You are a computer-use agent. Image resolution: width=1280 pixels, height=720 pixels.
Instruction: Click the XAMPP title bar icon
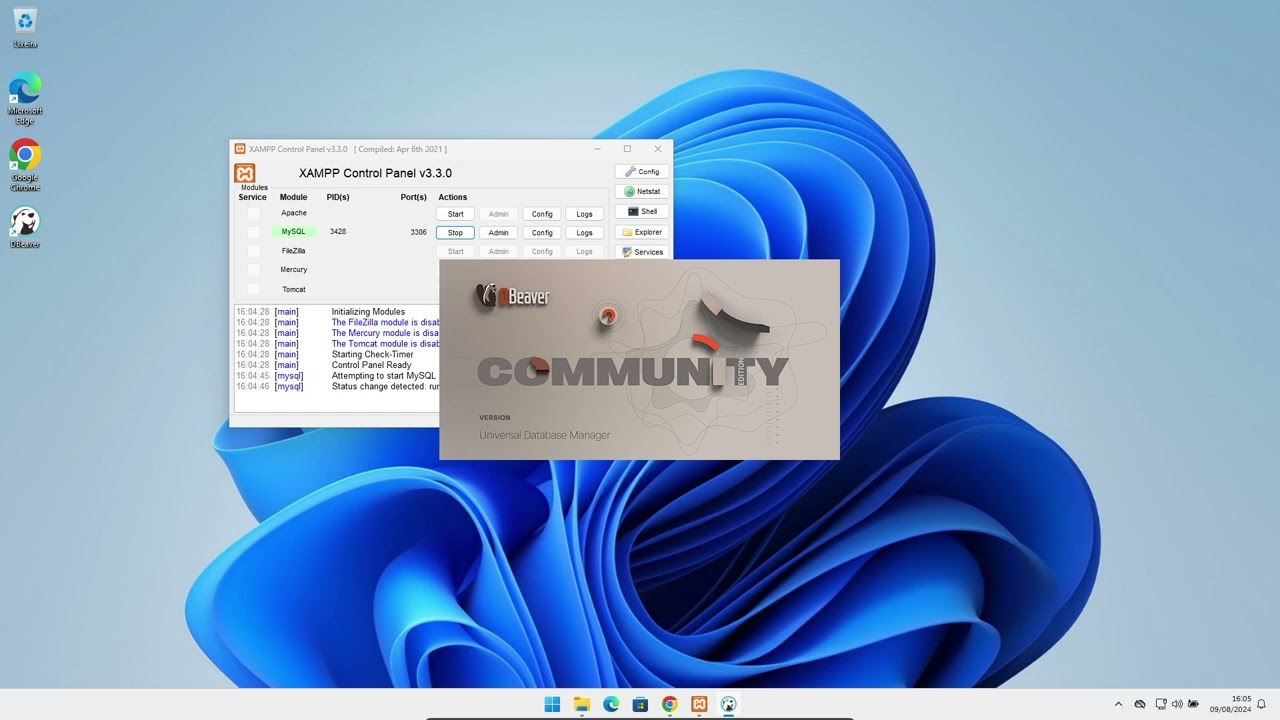click(240, 149)
